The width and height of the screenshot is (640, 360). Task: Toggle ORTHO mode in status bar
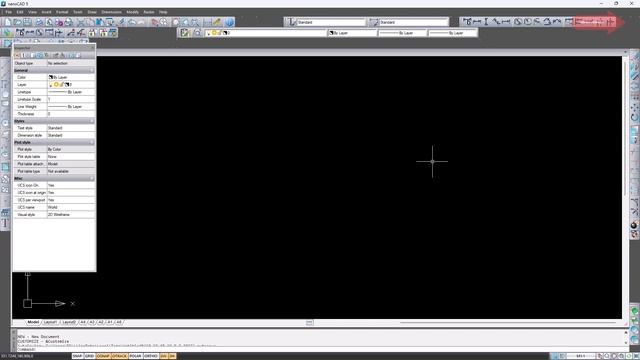click(151, 356)
